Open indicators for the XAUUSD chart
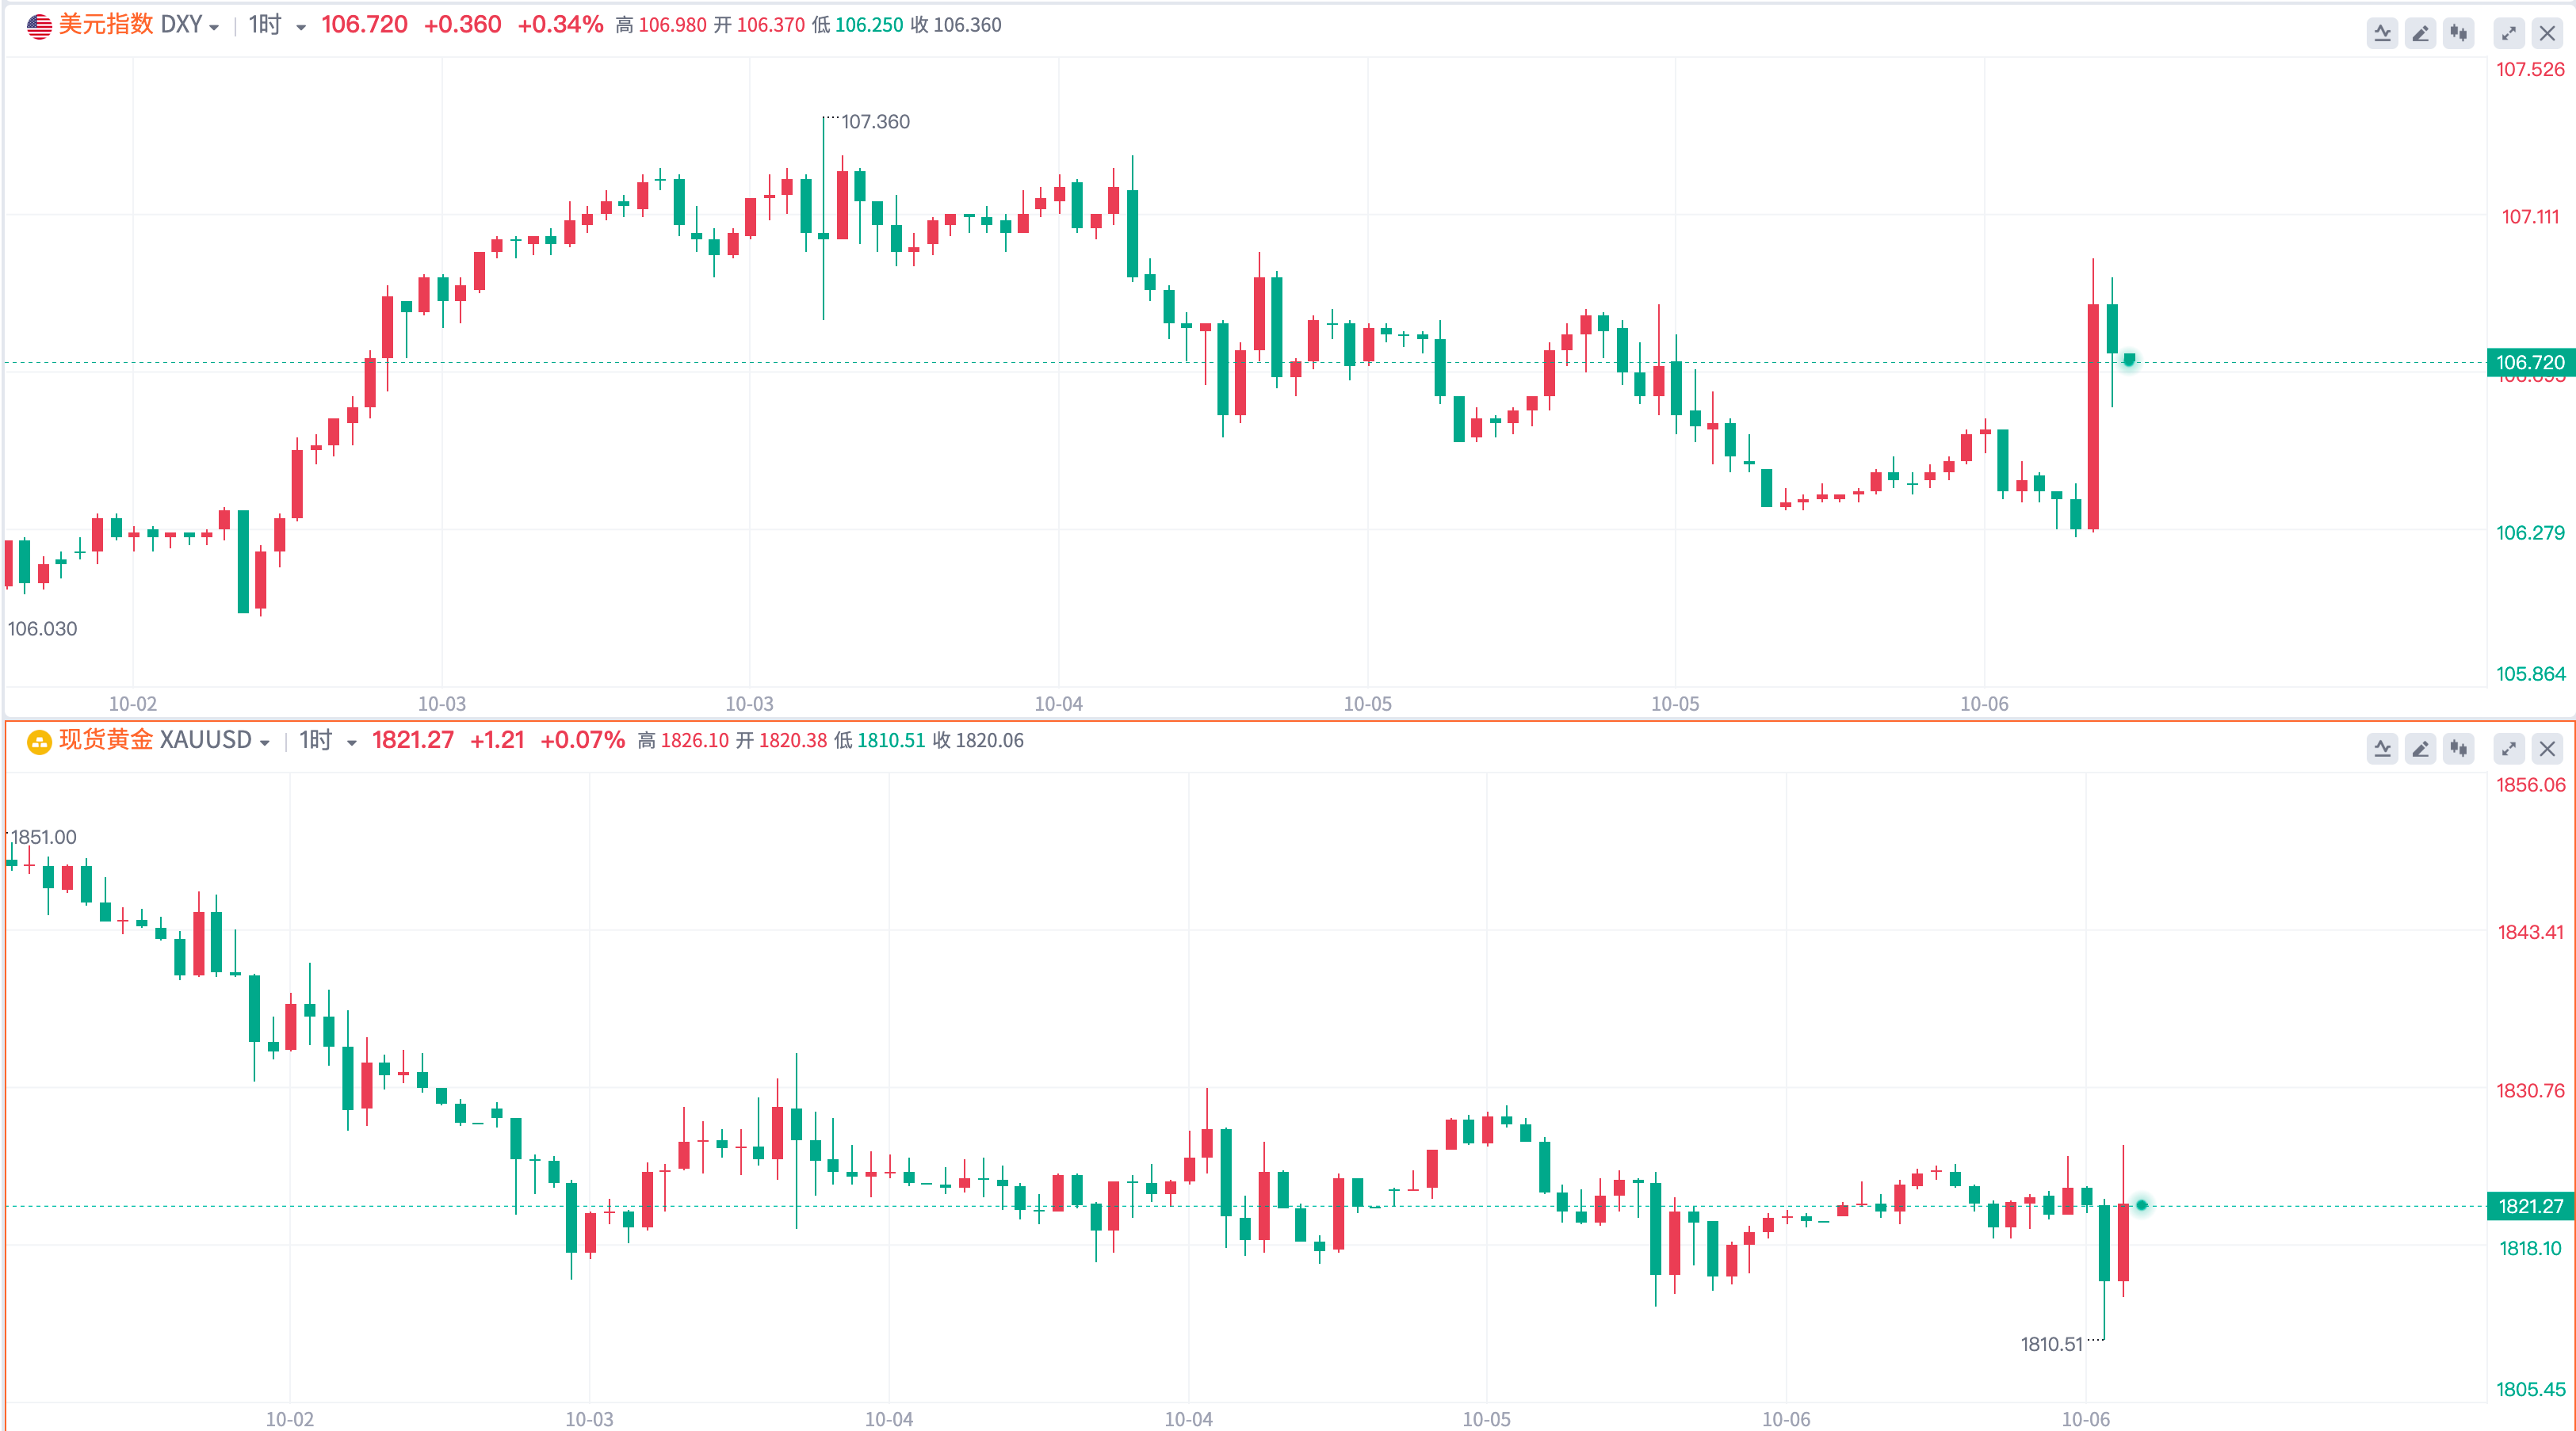Image resolution: width=2576 pixels, height=1431 pixels. pos(2382,748)
